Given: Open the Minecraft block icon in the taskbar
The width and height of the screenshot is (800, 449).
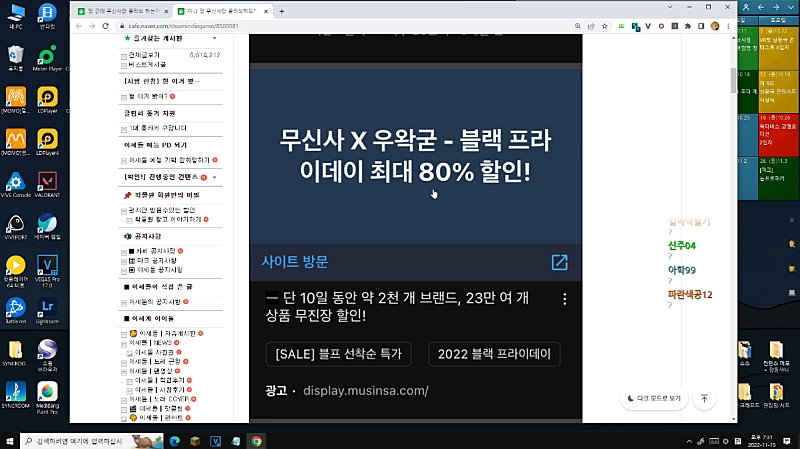Looking at the screenshot, I should coord(195,441).
